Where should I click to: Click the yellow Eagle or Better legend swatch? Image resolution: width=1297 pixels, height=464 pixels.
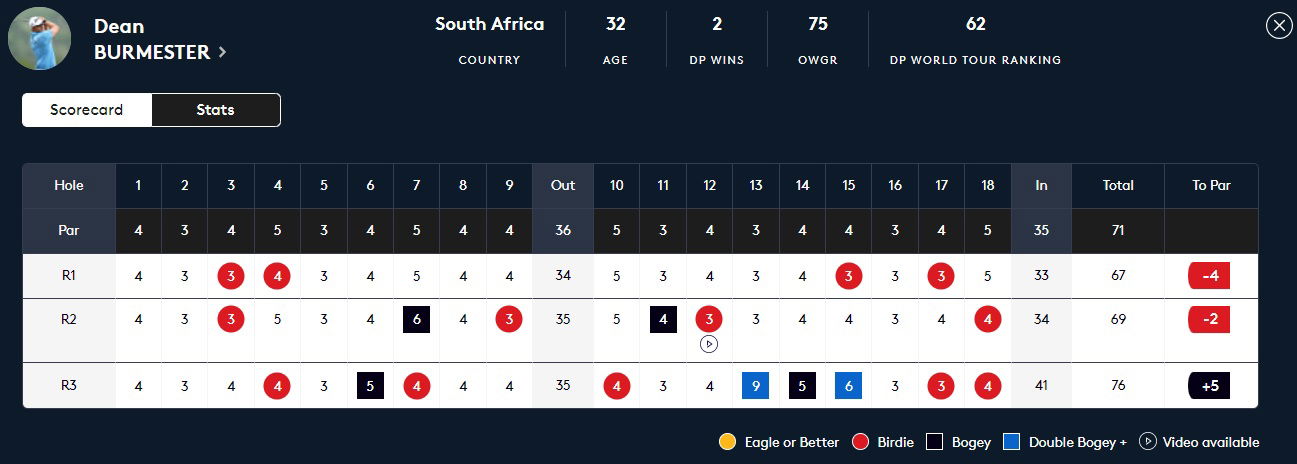[x=728, y=442]
